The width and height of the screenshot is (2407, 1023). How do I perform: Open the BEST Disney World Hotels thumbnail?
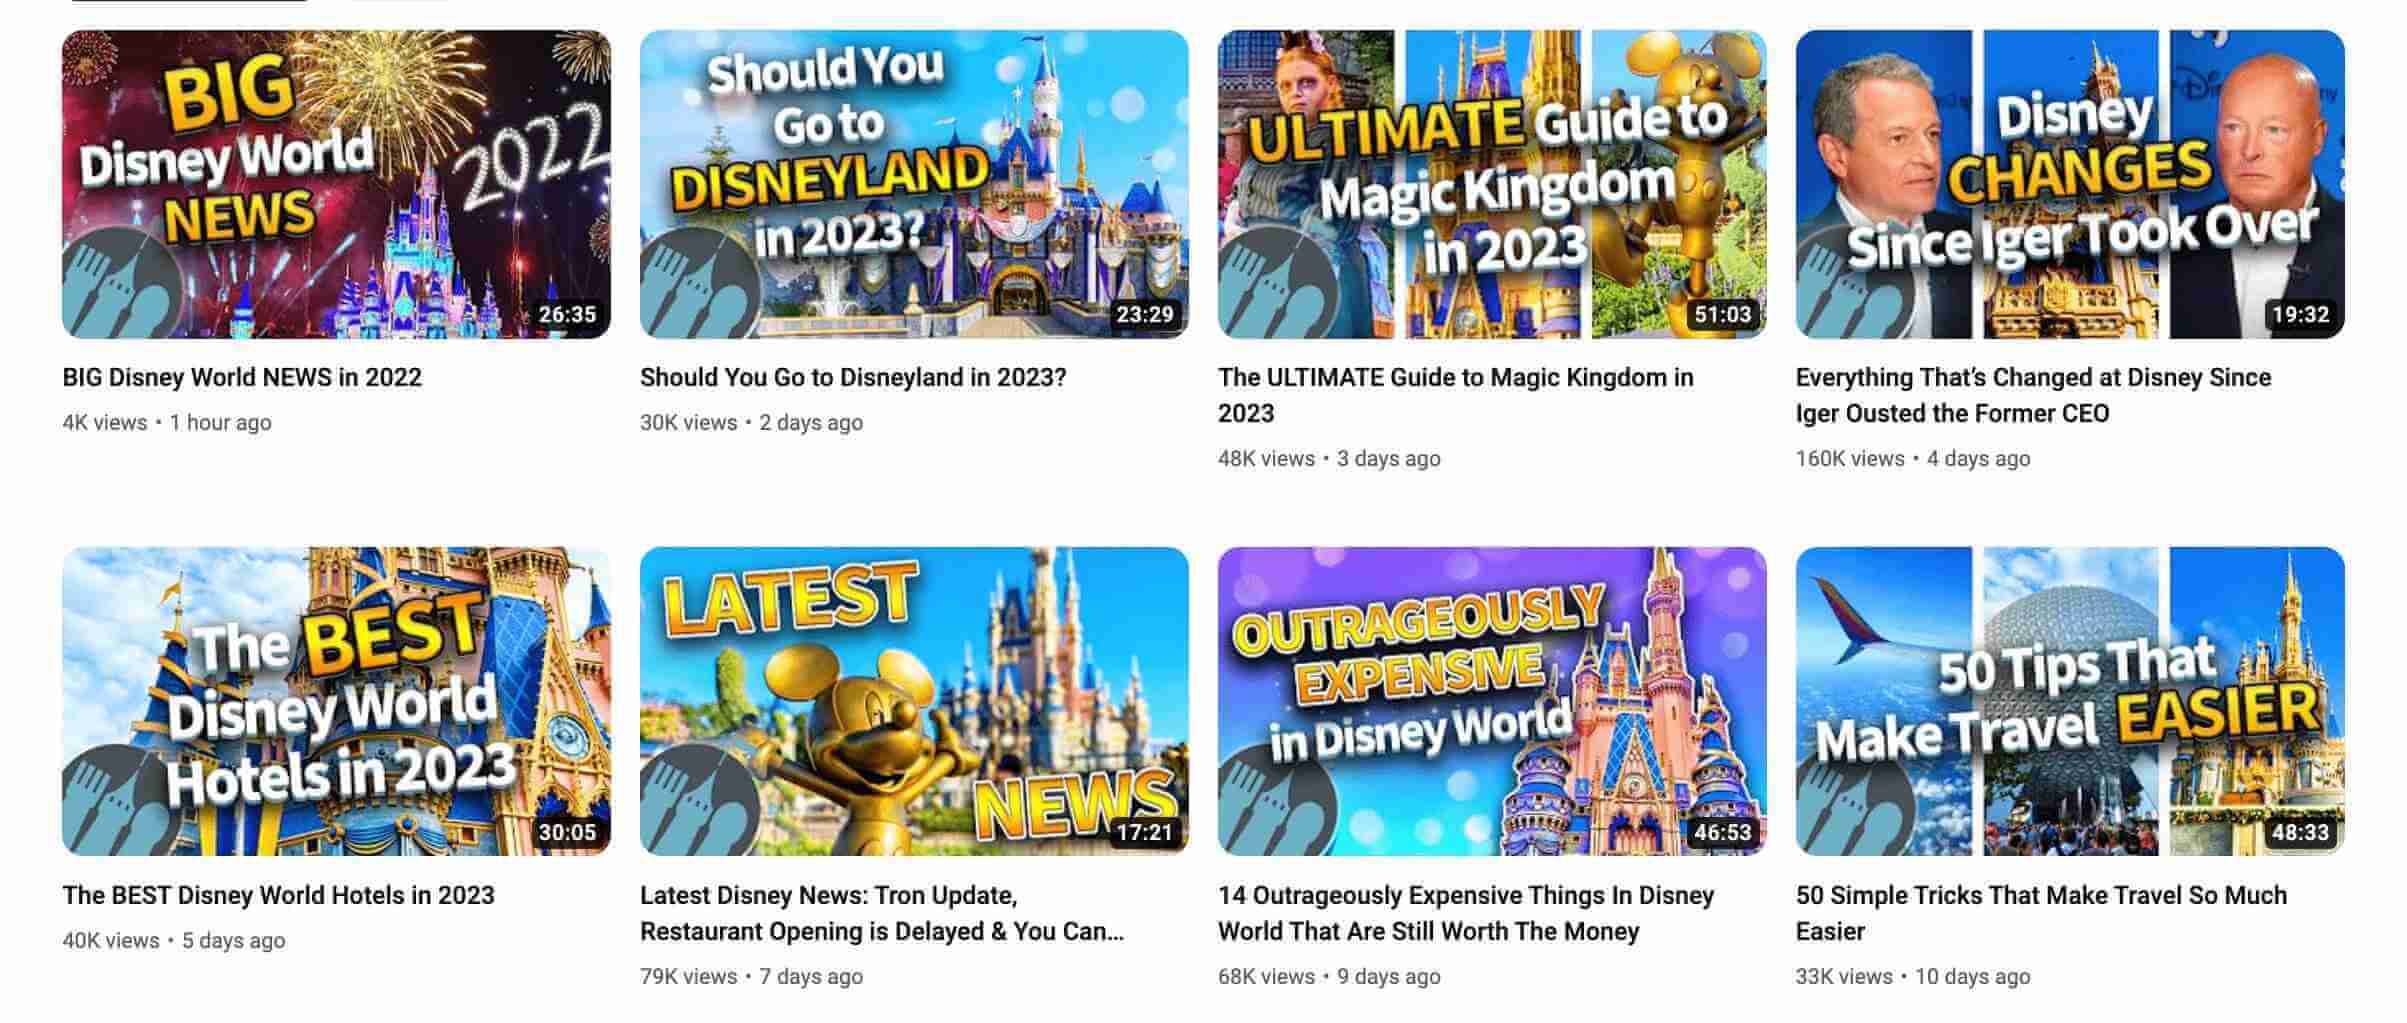tap(336, 701)
